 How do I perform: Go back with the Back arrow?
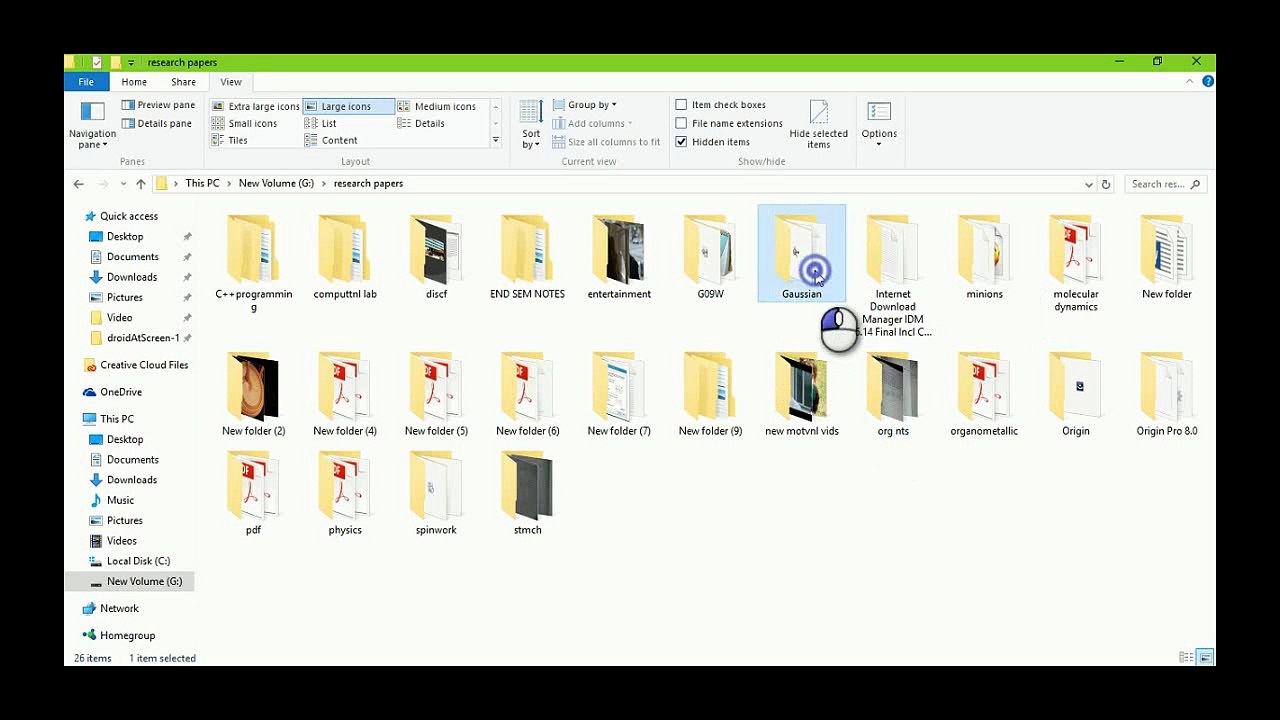coord(78,184)
